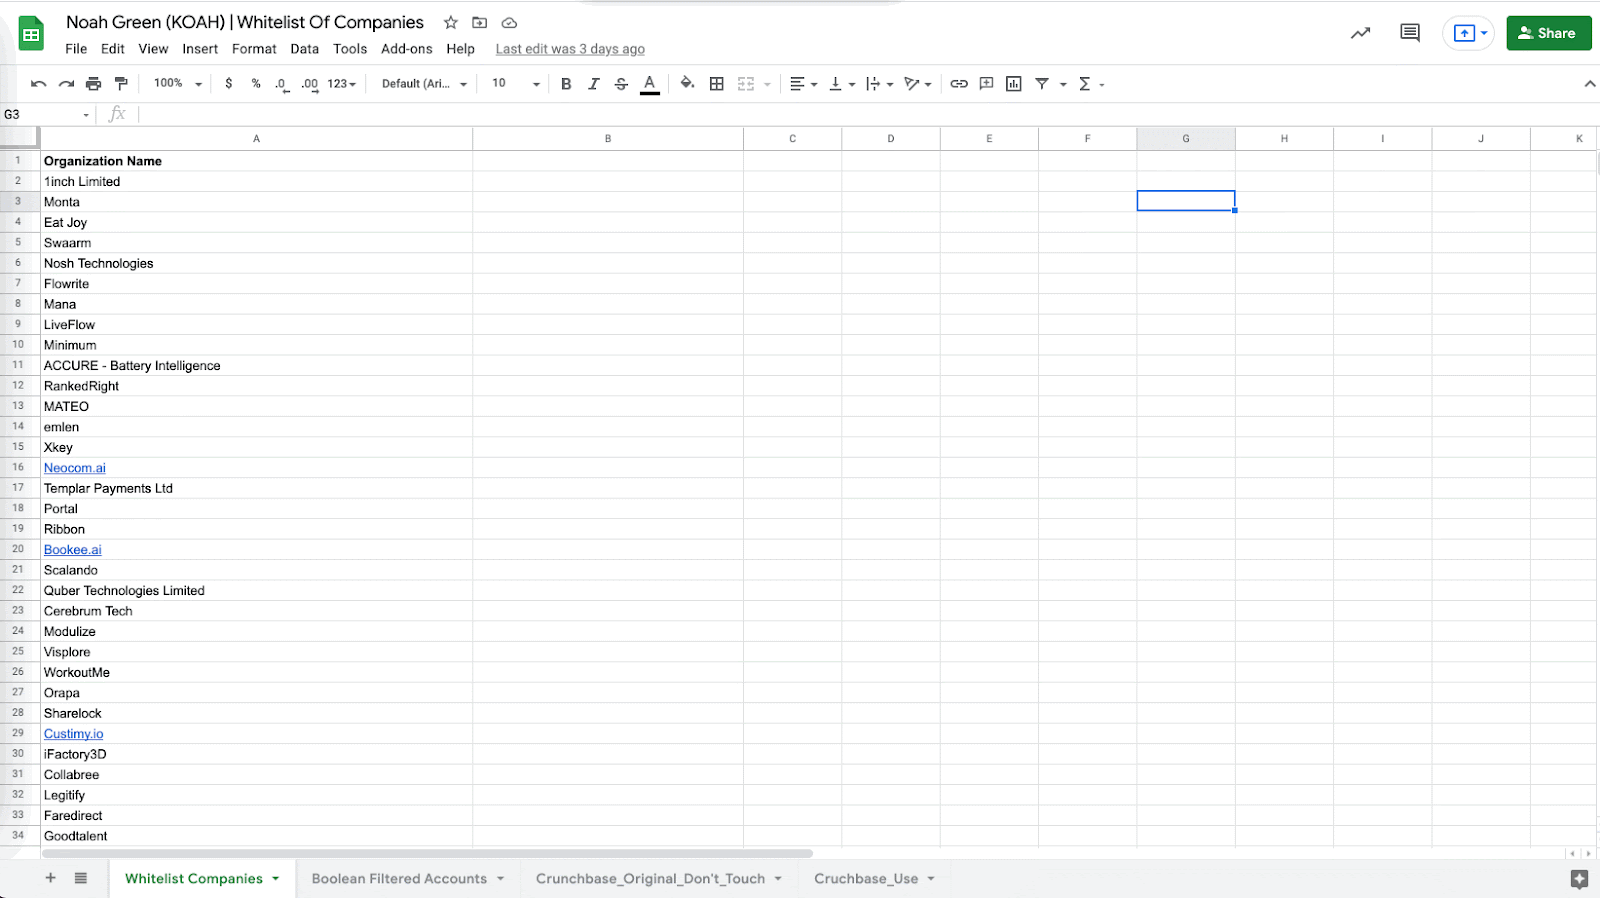Open the Bookee.ai link
Image resolution: width=1600 pixels, height=898 pixels.
coord(73,550)
